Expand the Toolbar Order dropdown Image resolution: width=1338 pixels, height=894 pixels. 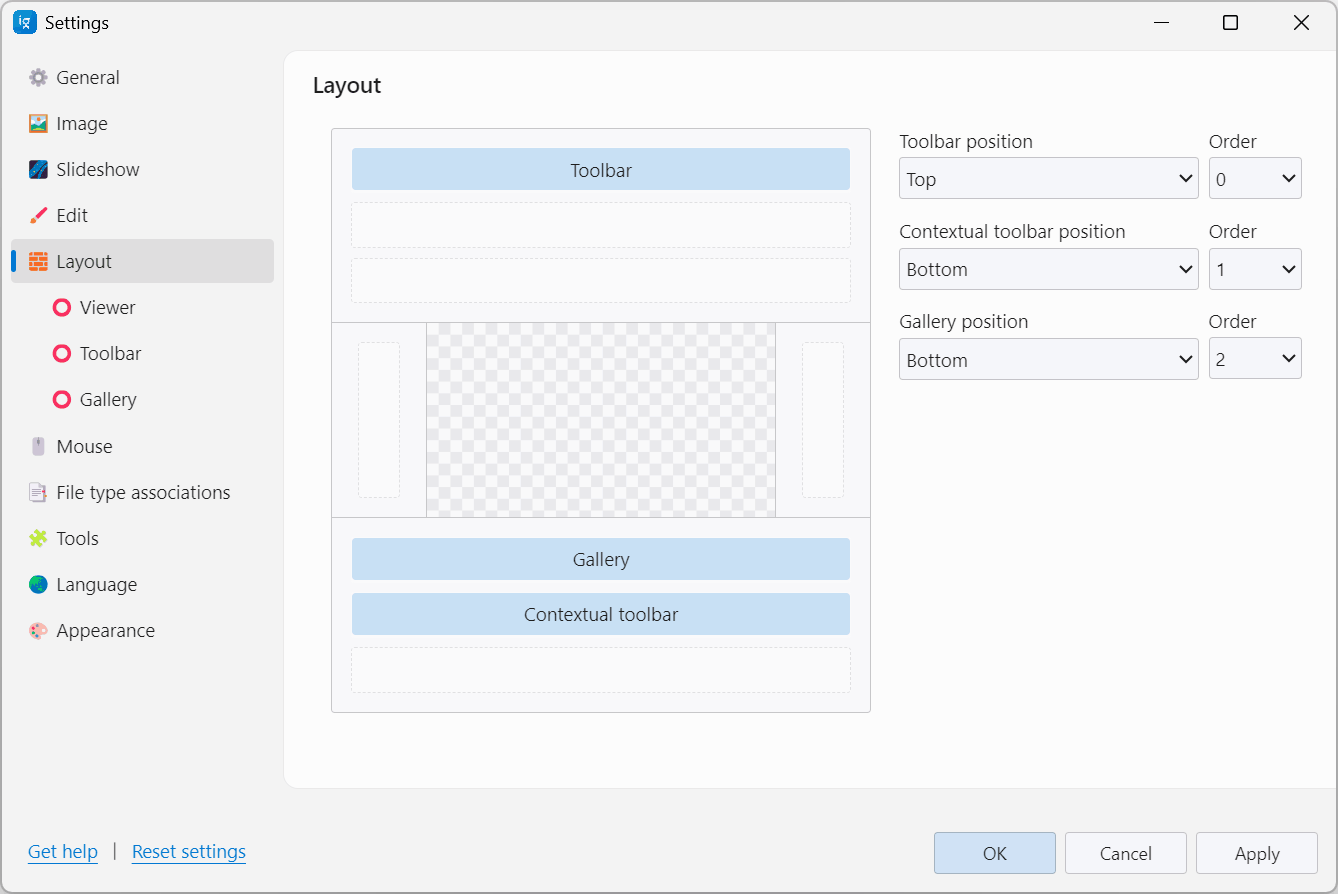(x=1254, y=179)
